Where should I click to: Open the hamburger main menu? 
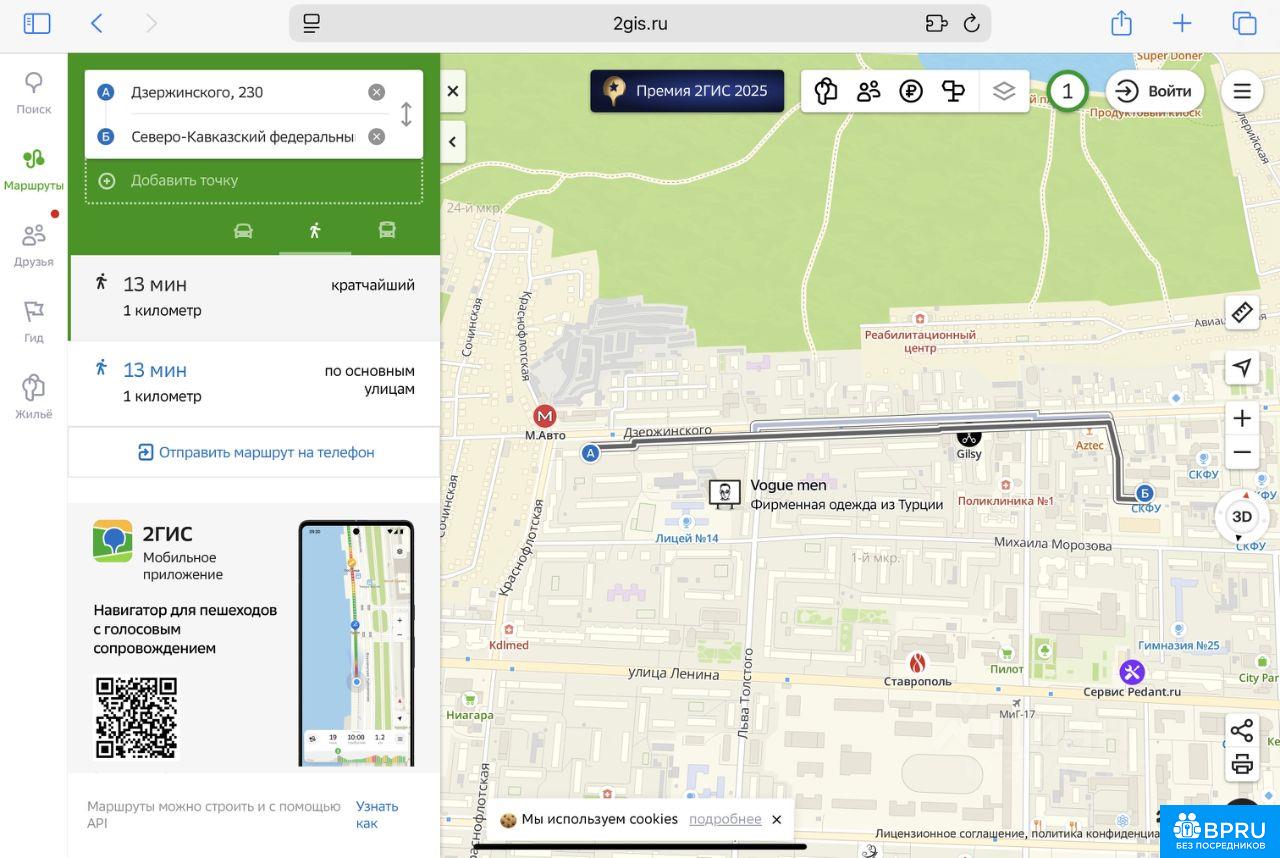pos(1242,91)
